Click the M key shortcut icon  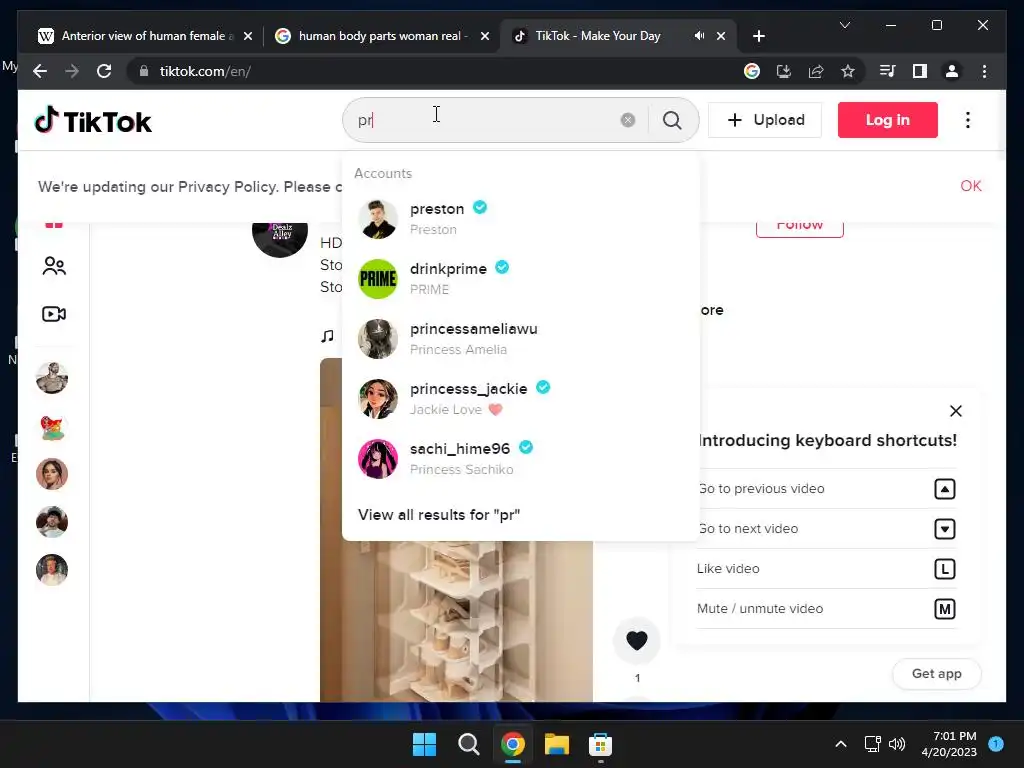coord(944,609)
